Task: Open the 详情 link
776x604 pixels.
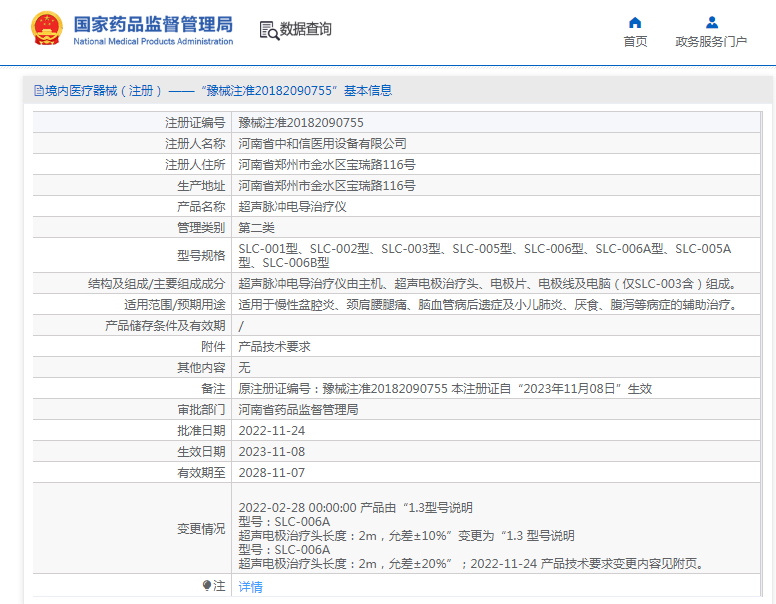Action: (x=250, y=587)
